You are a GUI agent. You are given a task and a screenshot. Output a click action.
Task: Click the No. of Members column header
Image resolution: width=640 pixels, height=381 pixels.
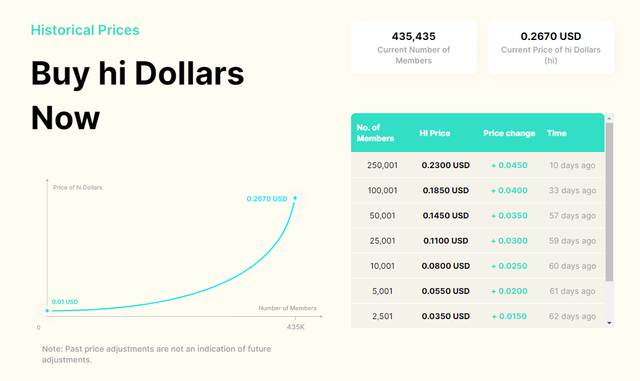point(375,133)
